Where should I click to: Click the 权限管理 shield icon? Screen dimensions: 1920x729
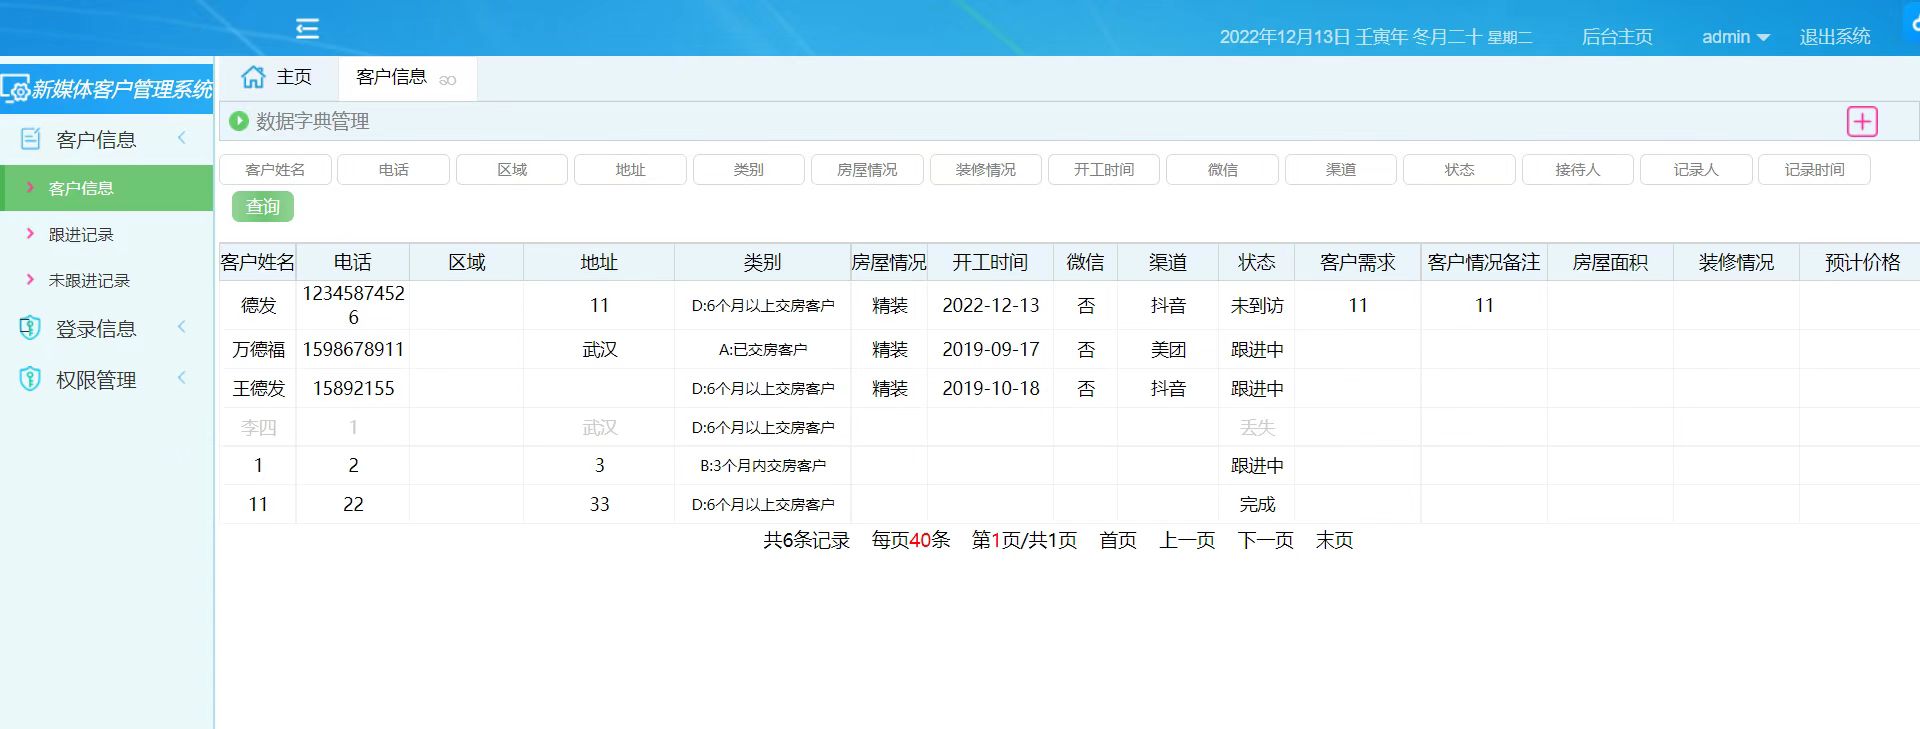click(x=31, y=379)
